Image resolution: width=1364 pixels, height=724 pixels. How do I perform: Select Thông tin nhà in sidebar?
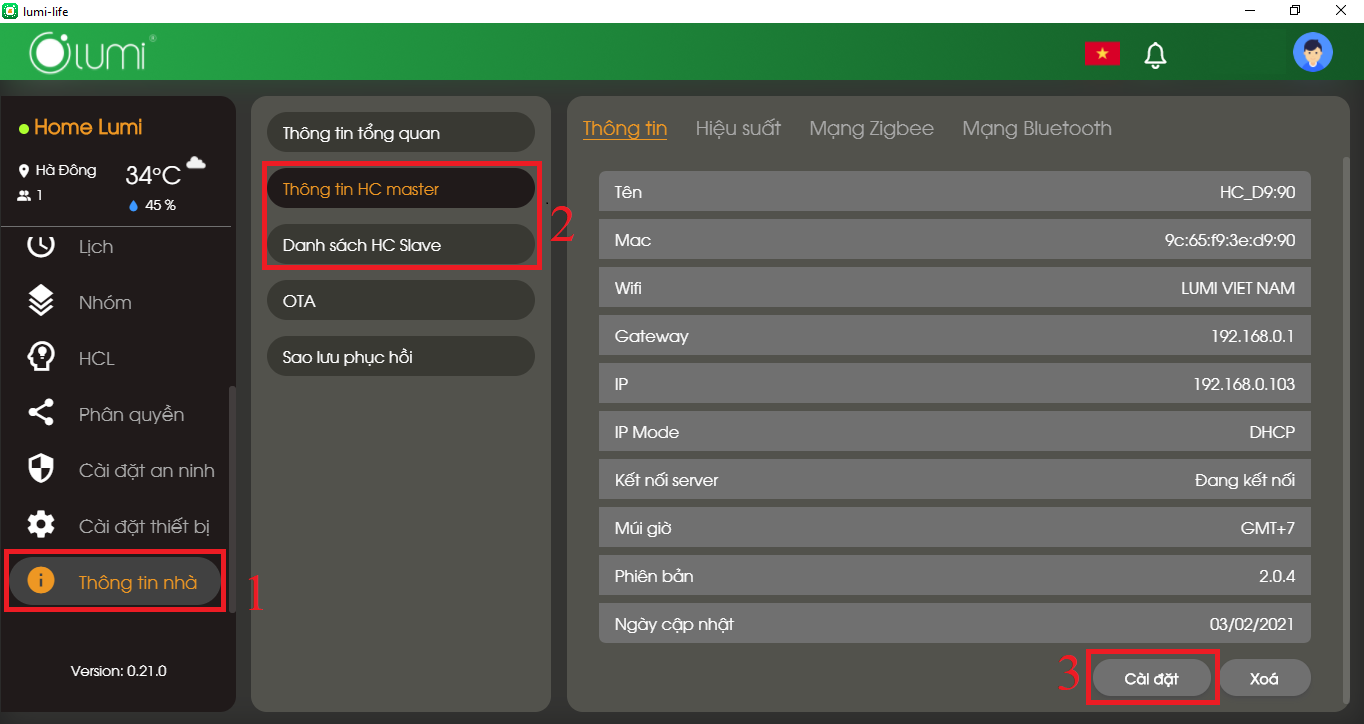pyautogui.click(x=115, y=582)
